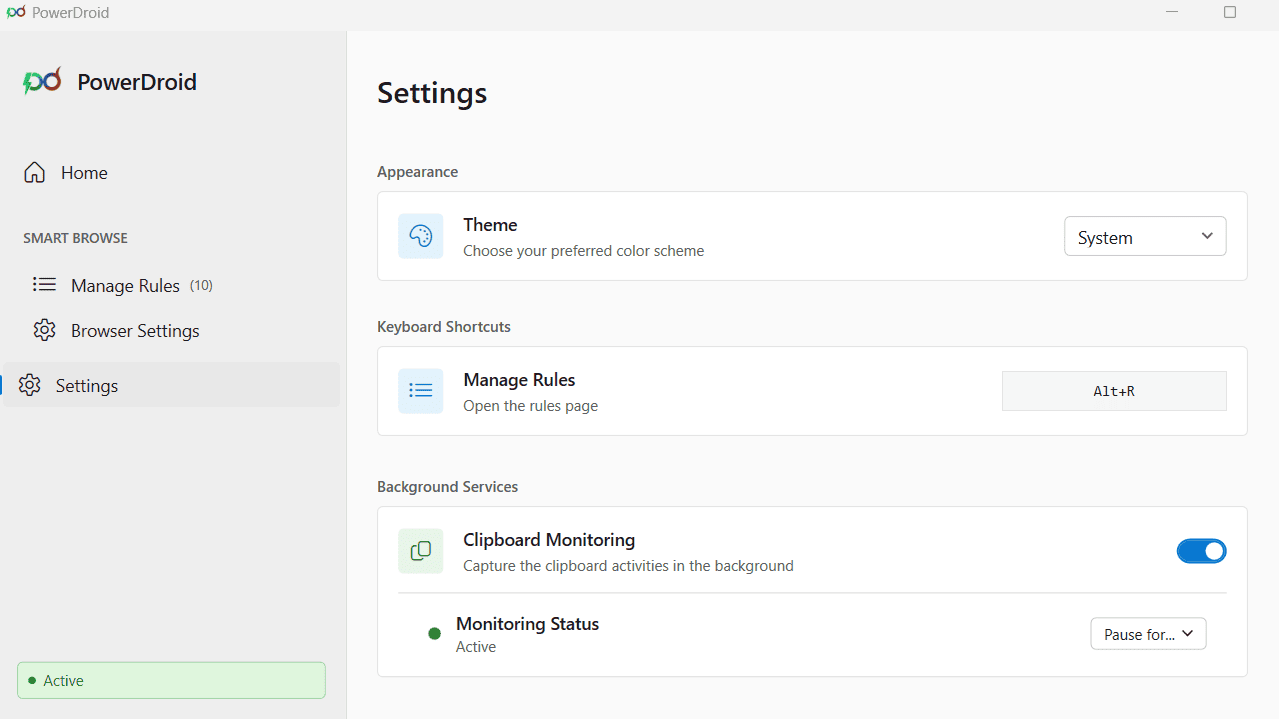The image size is (1279, 719).
Task: Click 'Capture the clipboard activities' description
Action: click(628, 566)
